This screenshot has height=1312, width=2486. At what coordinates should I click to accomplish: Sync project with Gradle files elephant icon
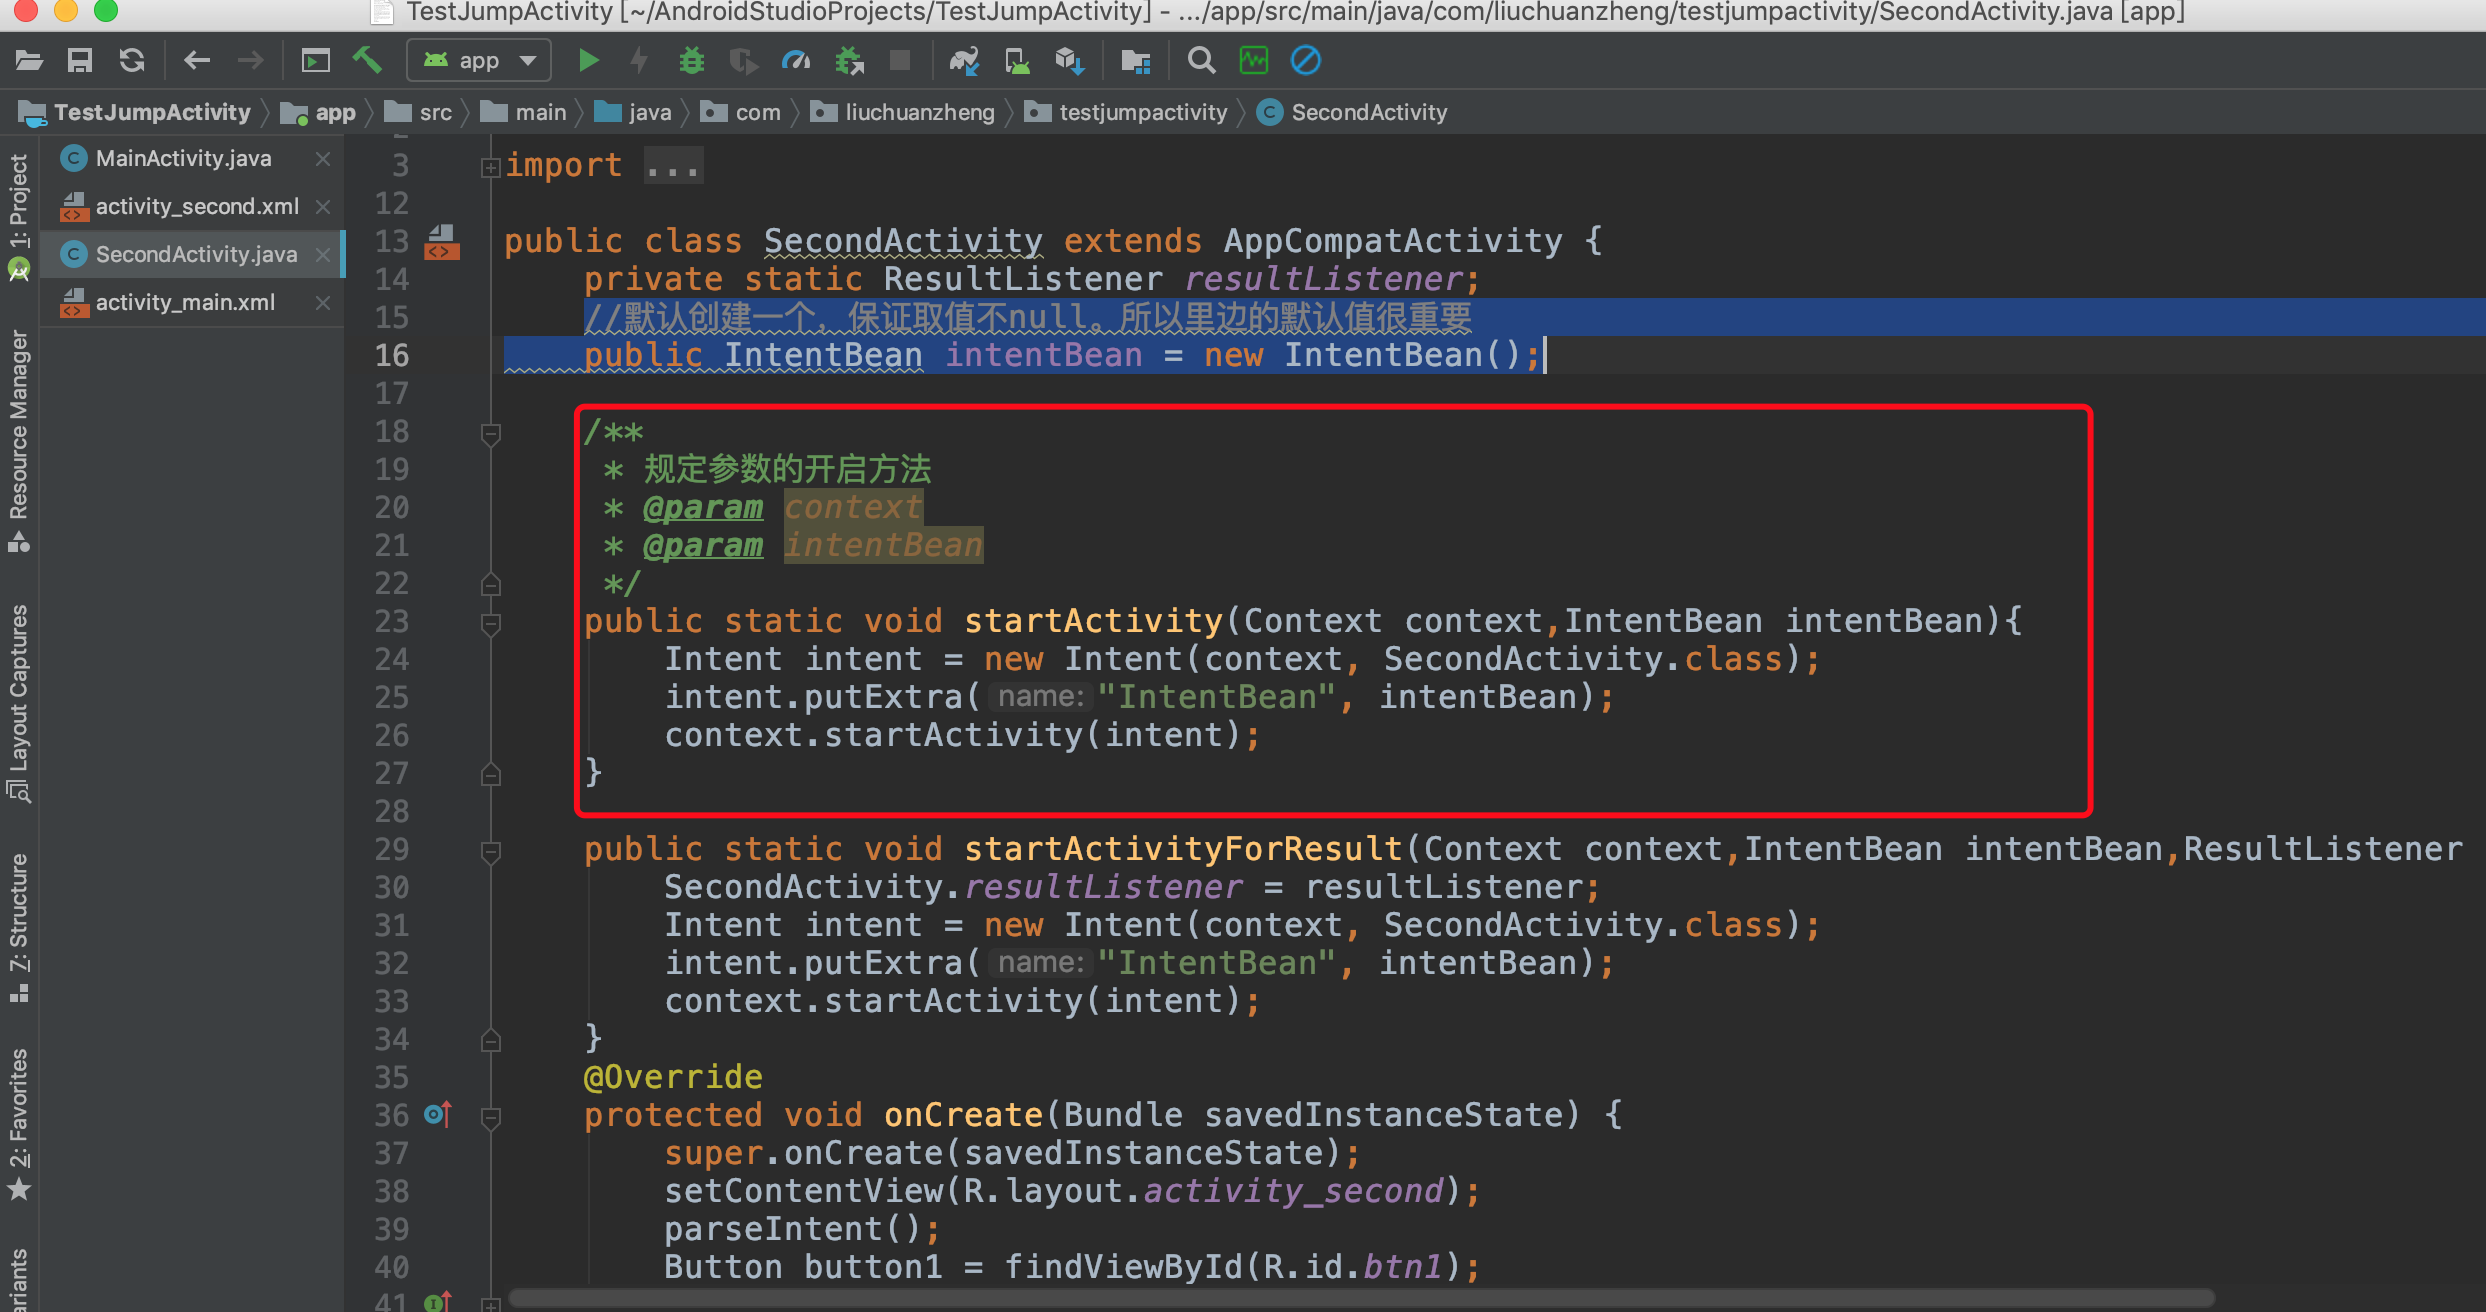coord(964,61)
